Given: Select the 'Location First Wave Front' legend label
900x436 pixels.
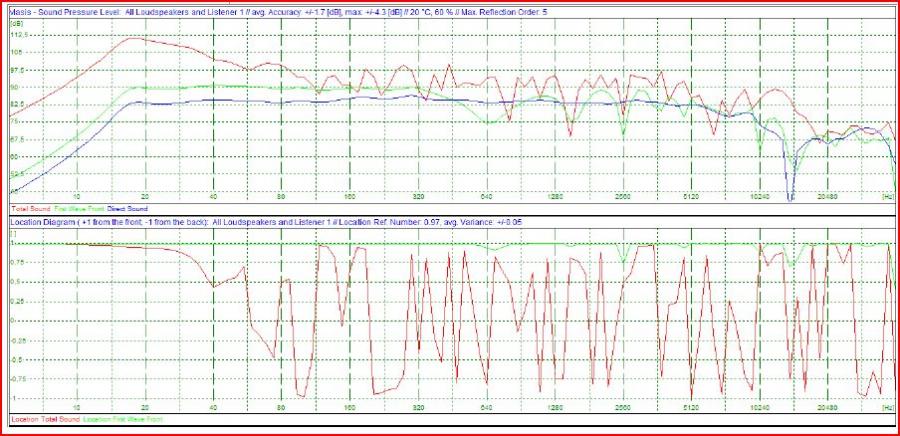Looking at the screenshot, I should coord(123,419).
